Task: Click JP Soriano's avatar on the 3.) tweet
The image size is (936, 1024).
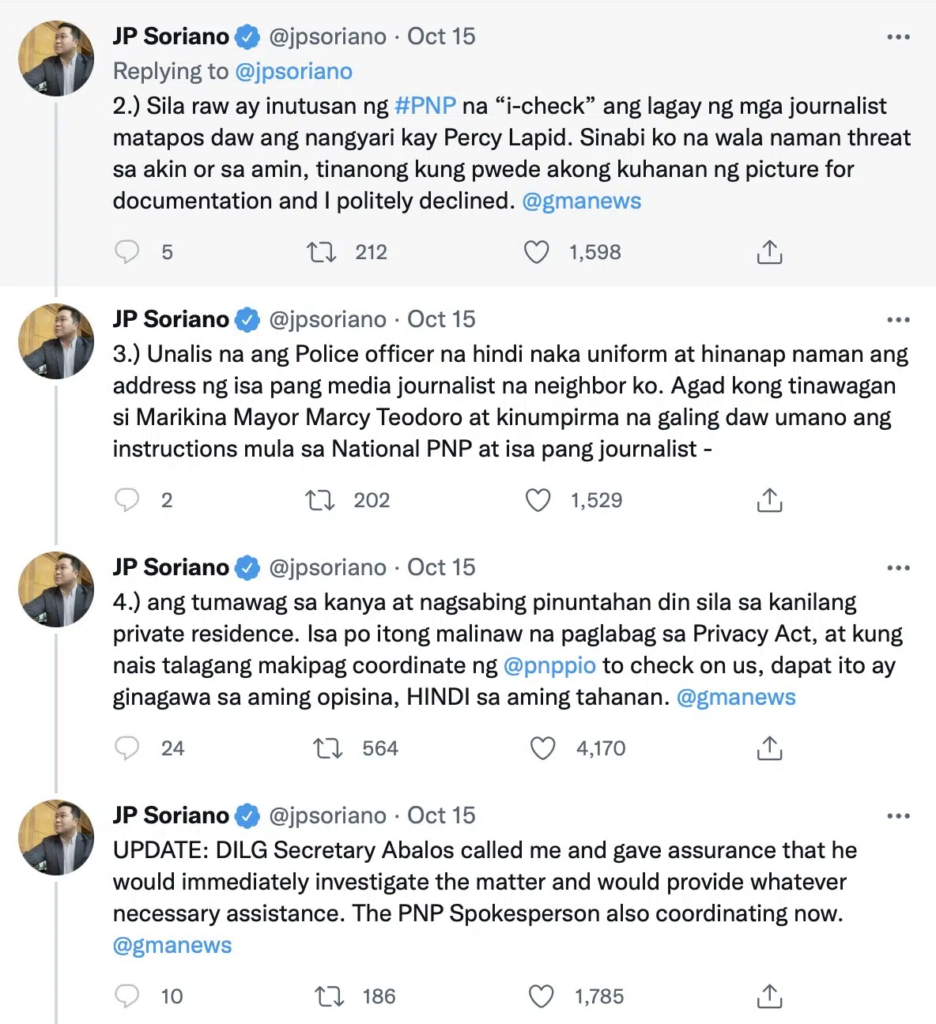Action: coord(56,341)
